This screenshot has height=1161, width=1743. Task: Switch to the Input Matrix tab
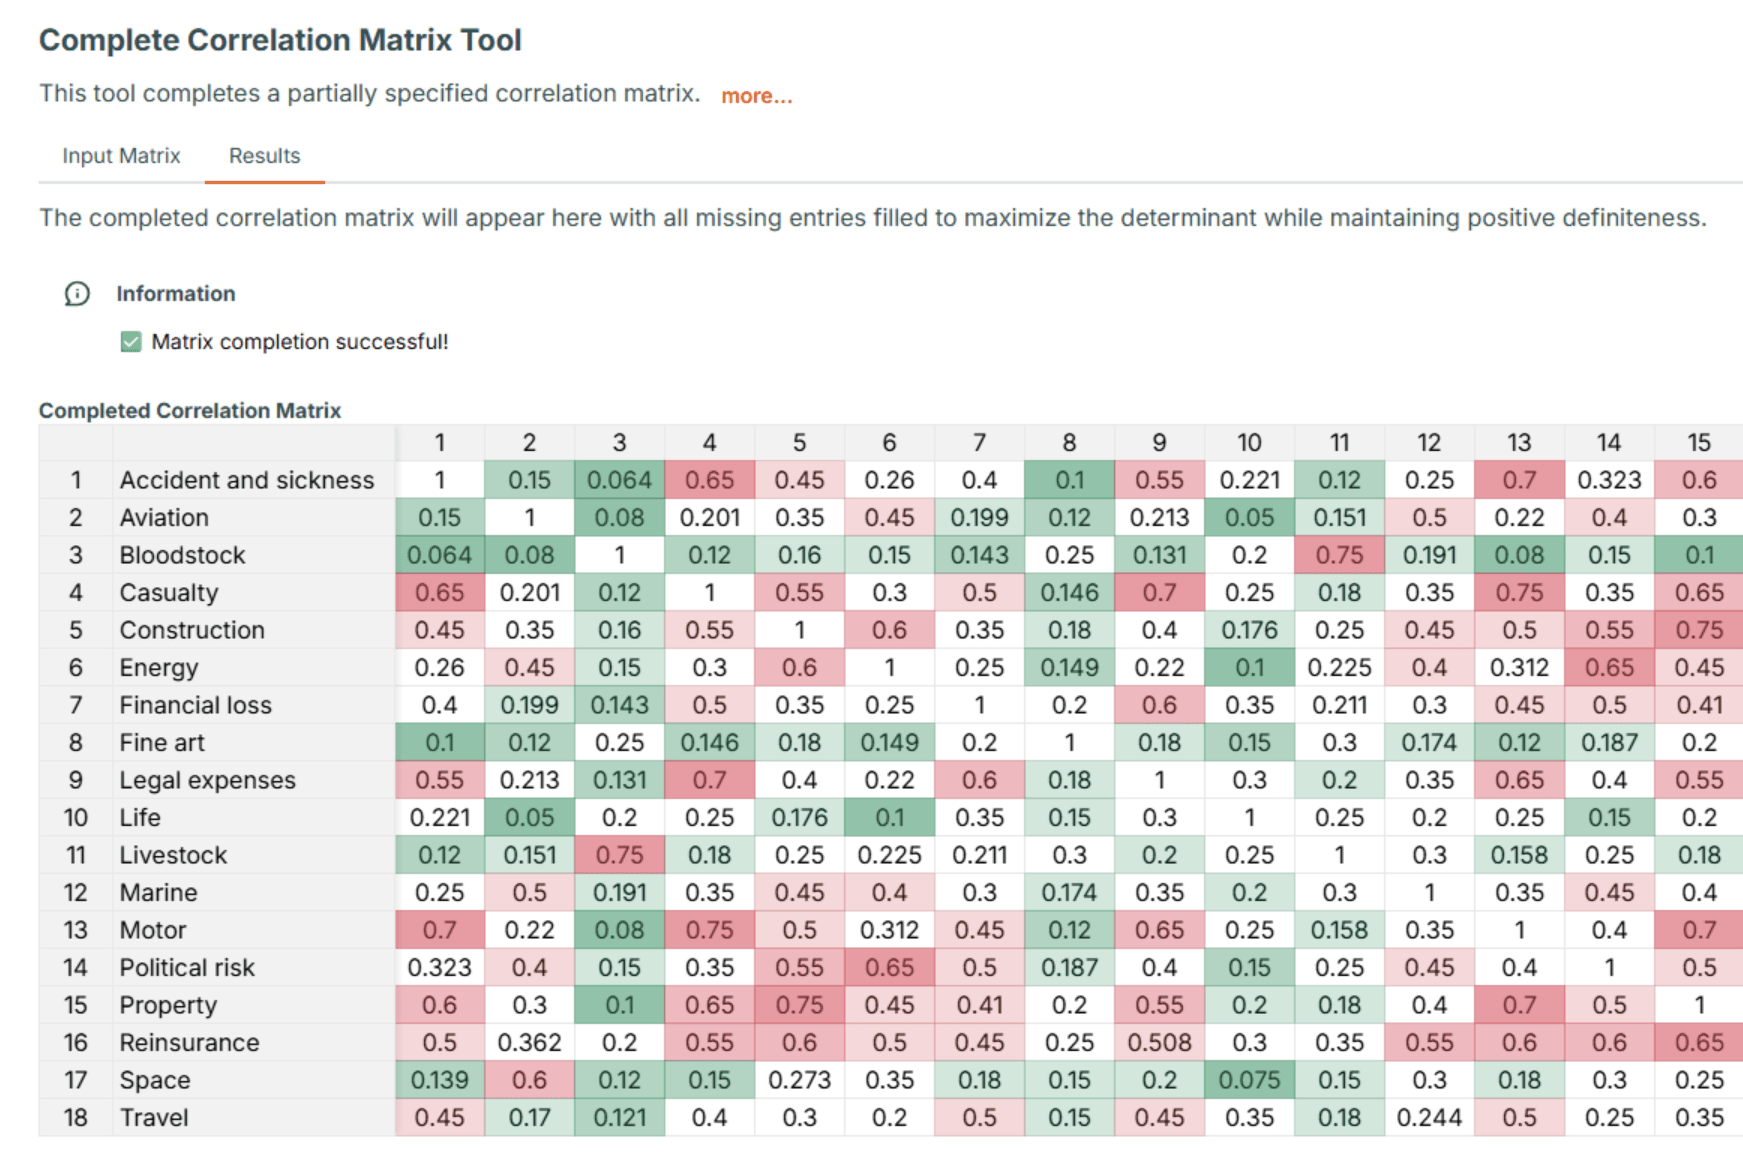coord(121,156)
